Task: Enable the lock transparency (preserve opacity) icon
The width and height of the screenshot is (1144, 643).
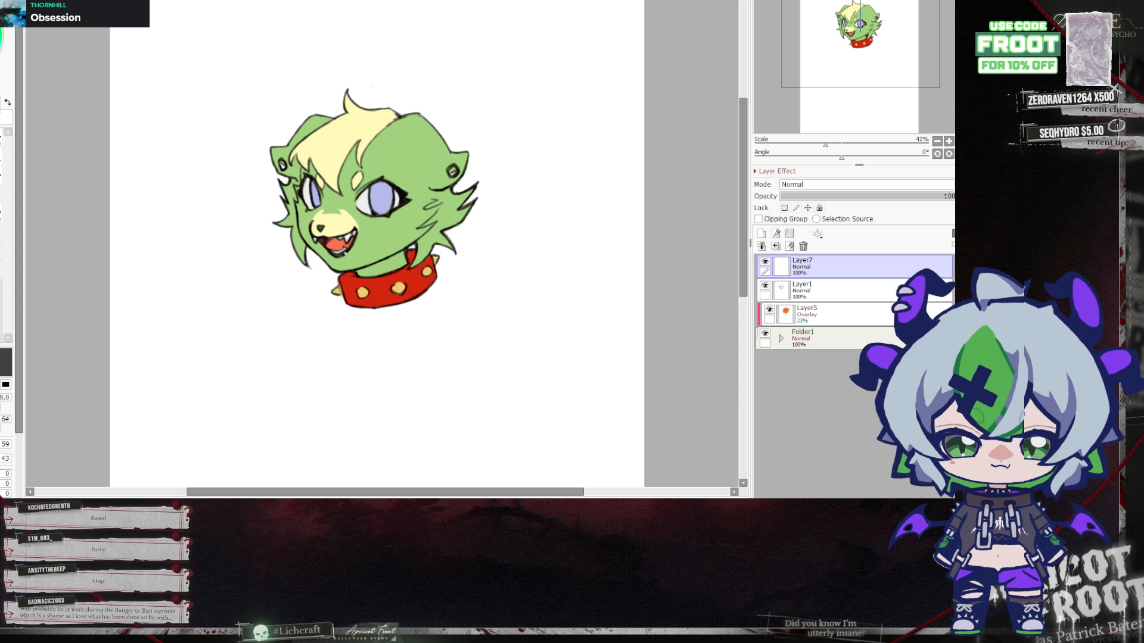Action: 784,208
